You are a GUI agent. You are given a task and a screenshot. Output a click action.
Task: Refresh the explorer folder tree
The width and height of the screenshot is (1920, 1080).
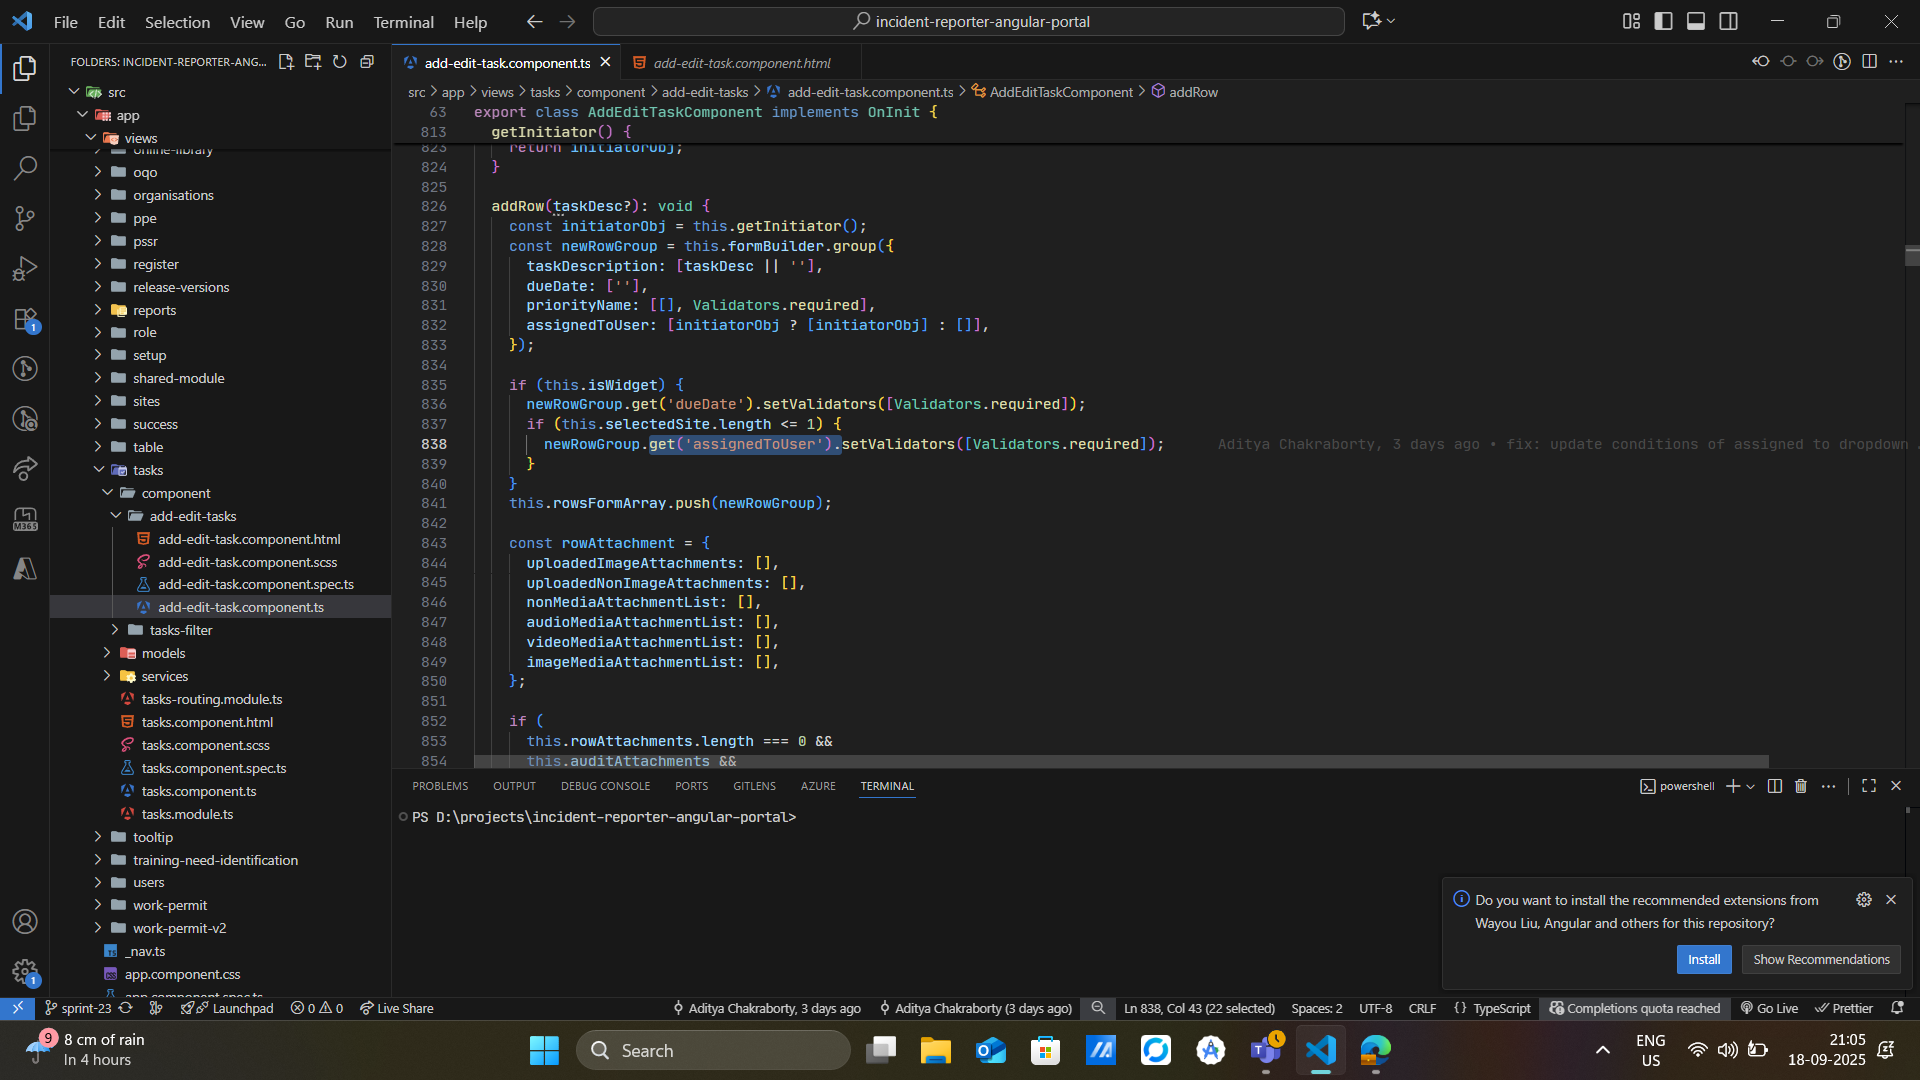[340, 62]
